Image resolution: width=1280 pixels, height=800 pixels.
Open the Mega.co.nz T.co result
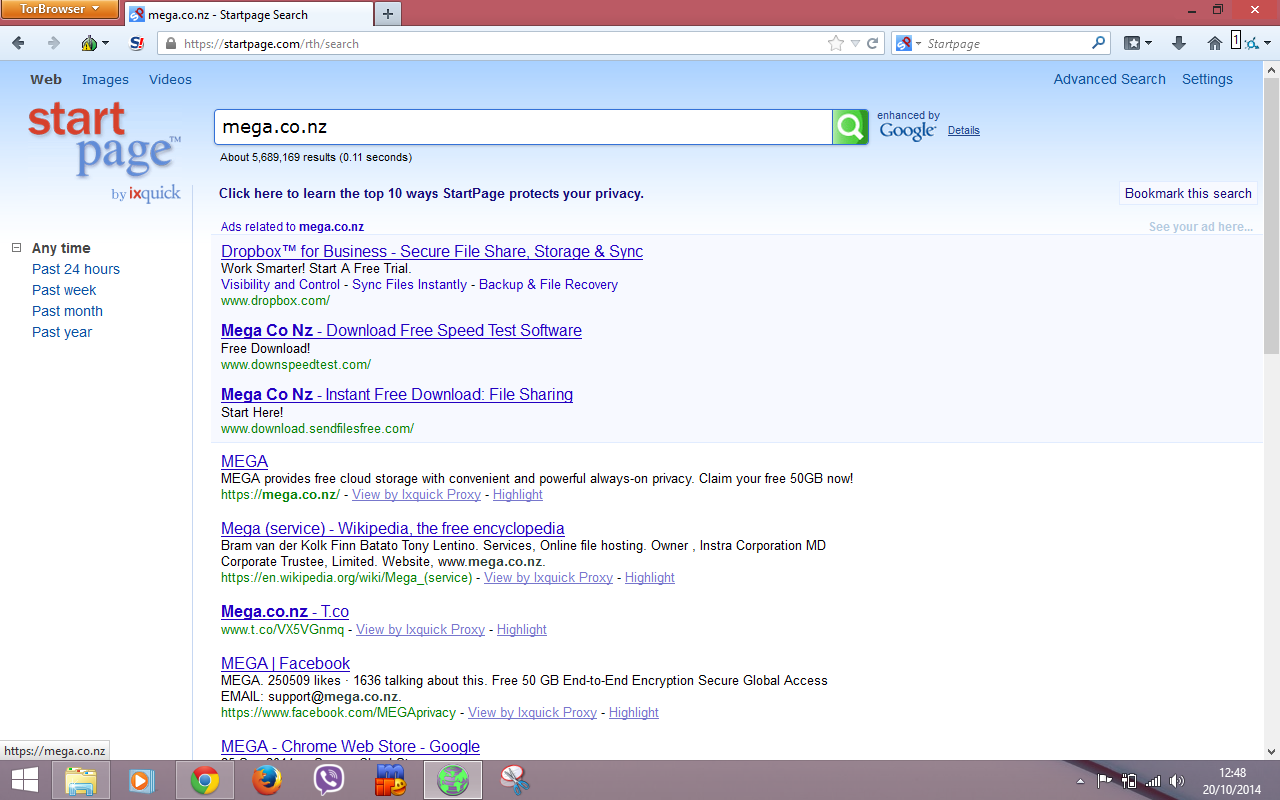(x=285, y=612)
